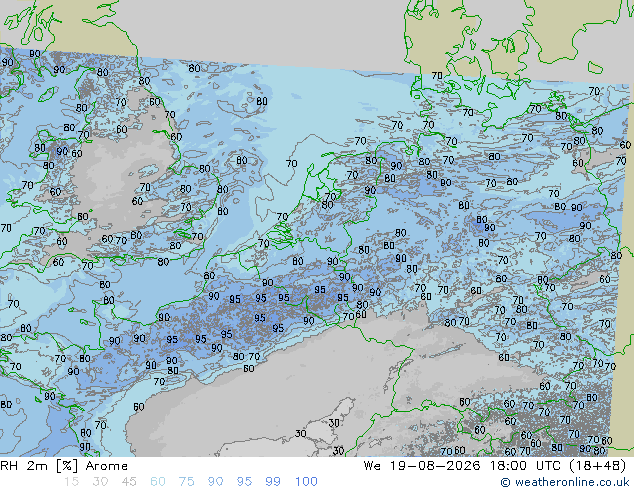Image resolution: width=634 pixels, height=490 pixels.
Task: Open the weatheronline.co.uk copyright link
Action: [x=565, y=482]
